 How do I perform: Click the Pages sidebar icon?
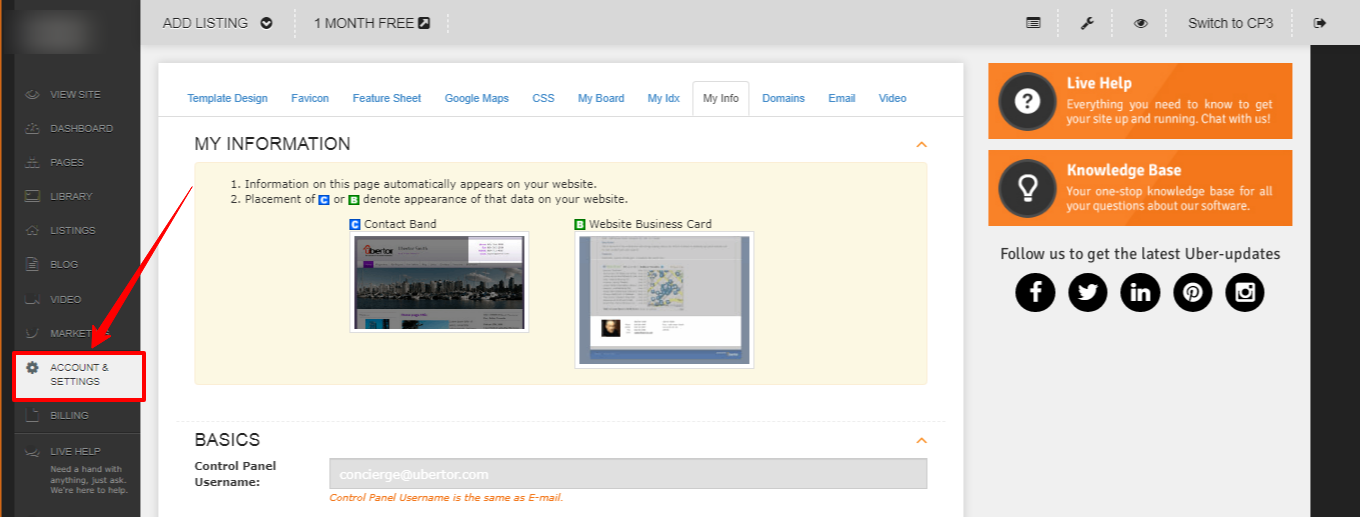[x=32, y=162]
